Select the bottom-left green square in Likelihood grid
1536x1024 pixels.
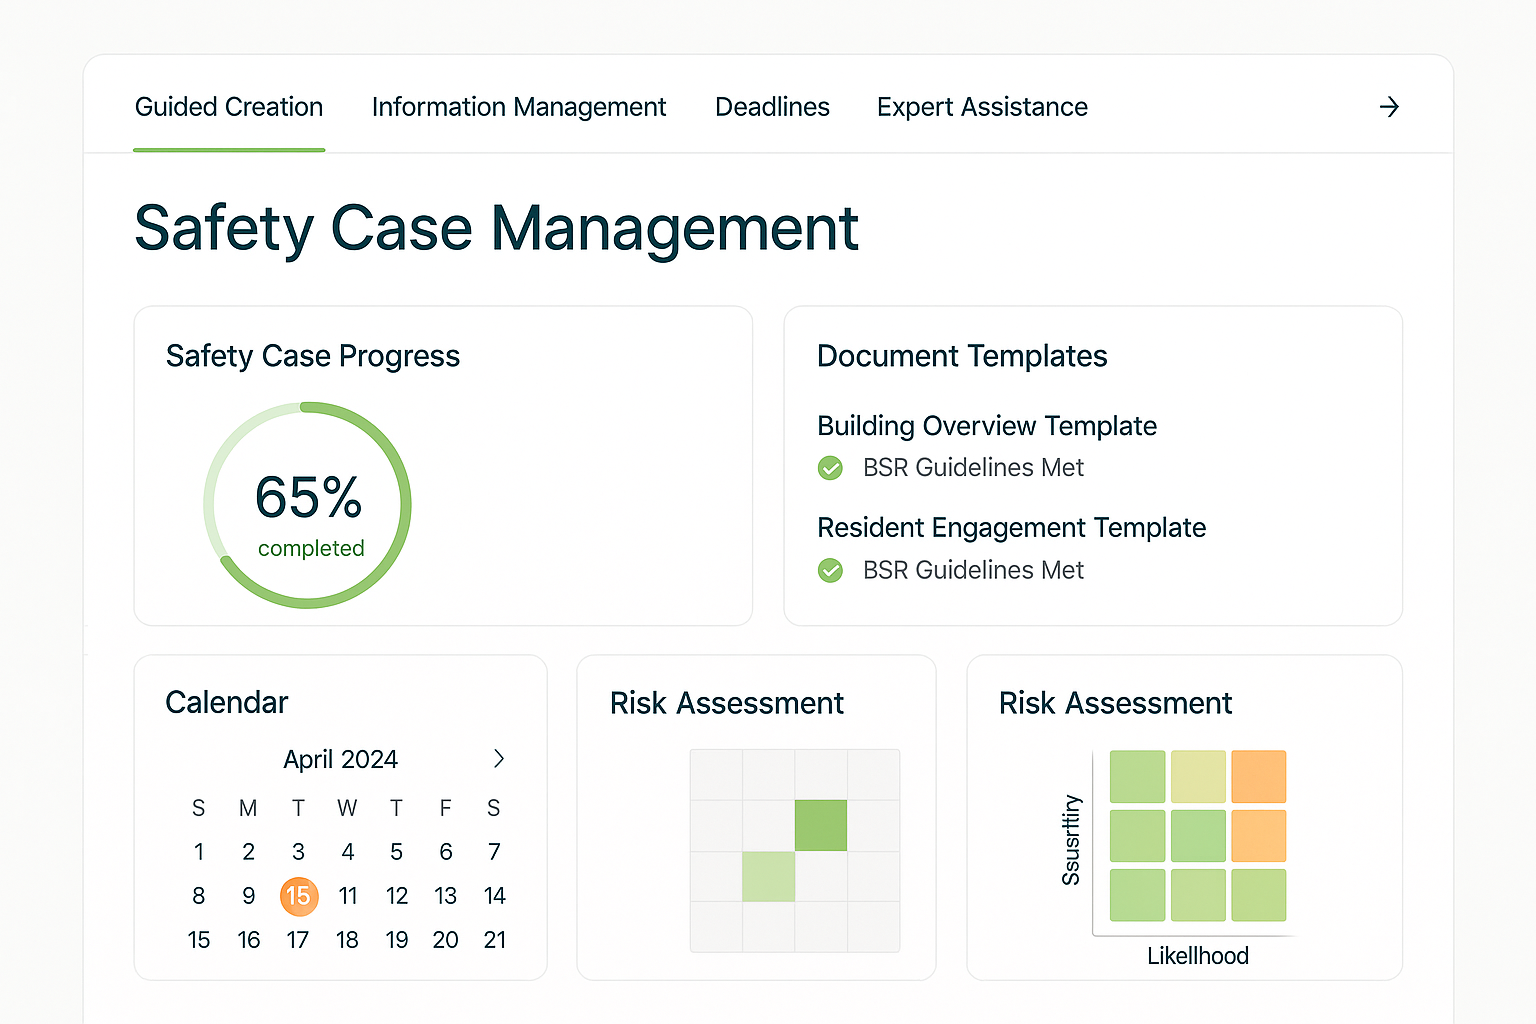point(1137,897)
